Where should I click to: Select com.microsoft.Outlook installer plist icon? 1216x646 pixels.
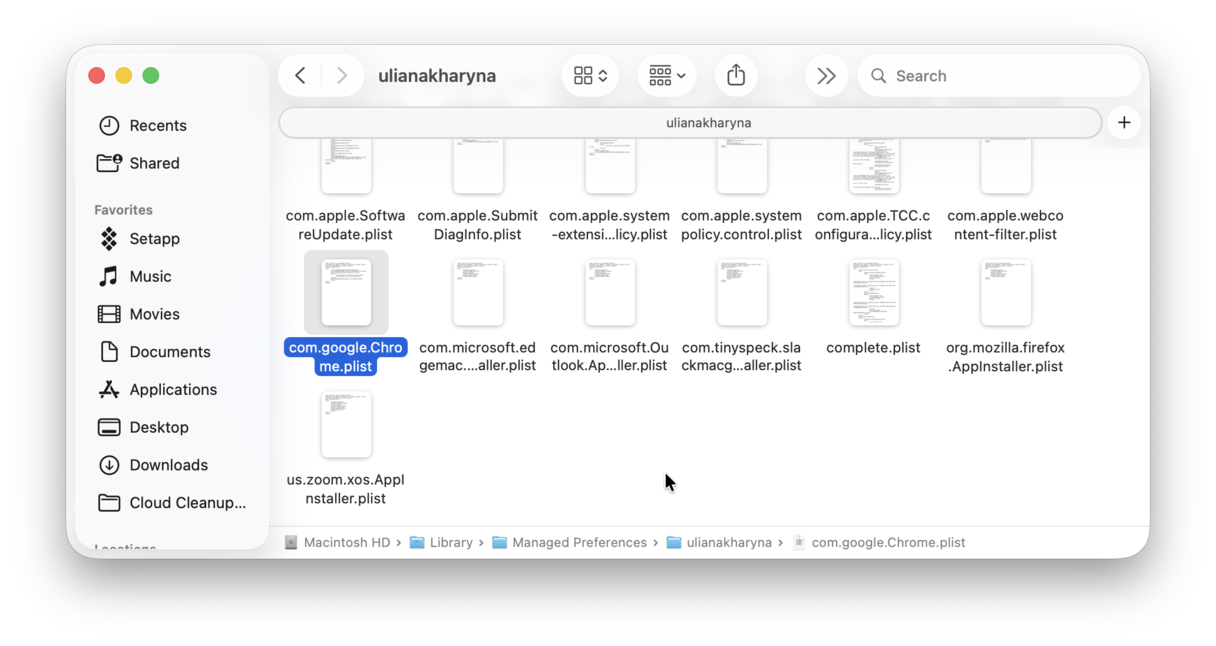coord(610,292)
